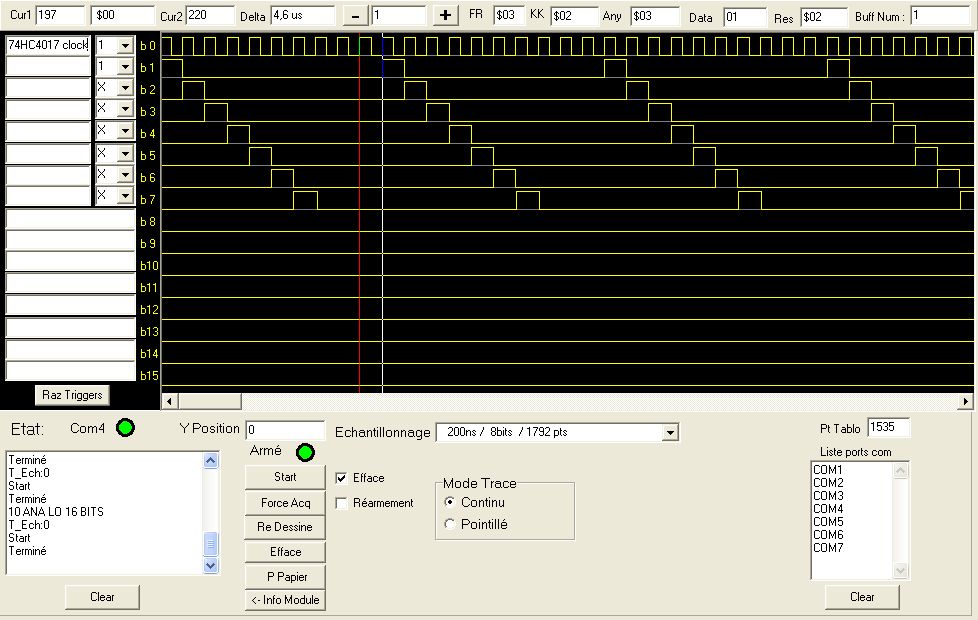Click the Efface button
The width and height of the screenshot is (978, 620).
click(285, 552)
